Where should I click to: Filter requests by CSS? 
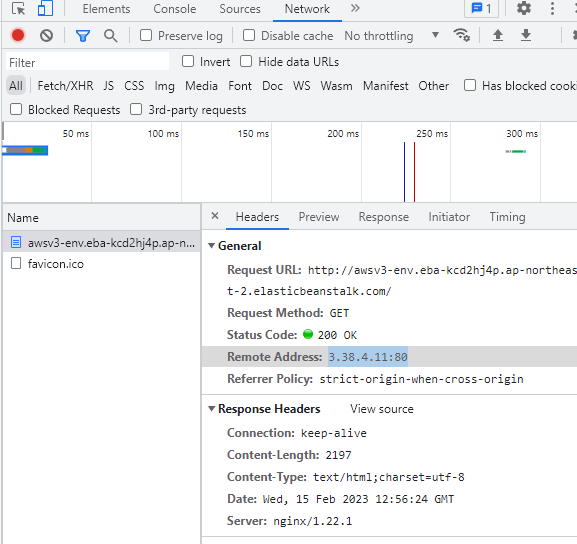134,86
